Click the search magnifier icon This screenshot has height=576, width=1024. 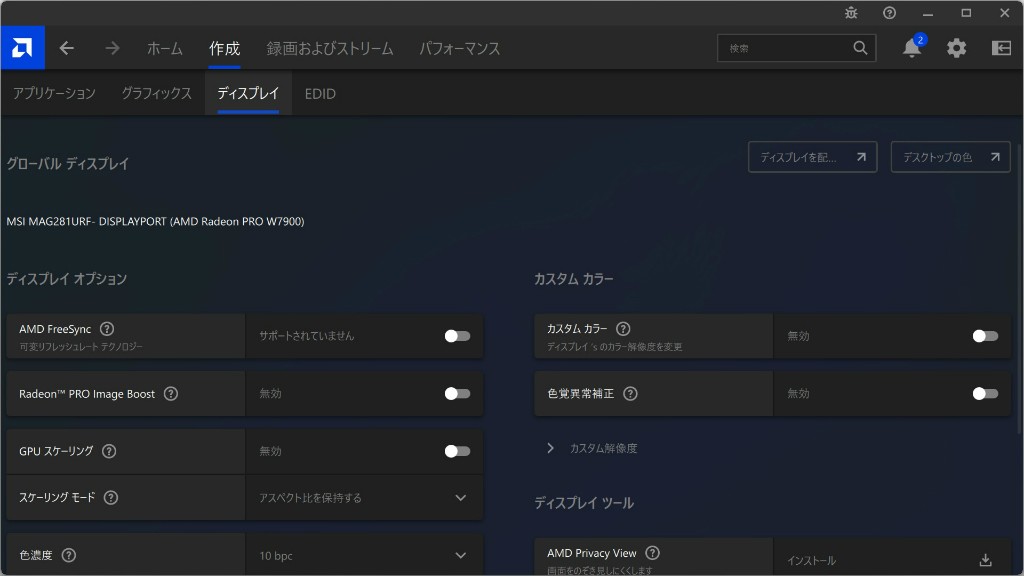click(860, 48)
